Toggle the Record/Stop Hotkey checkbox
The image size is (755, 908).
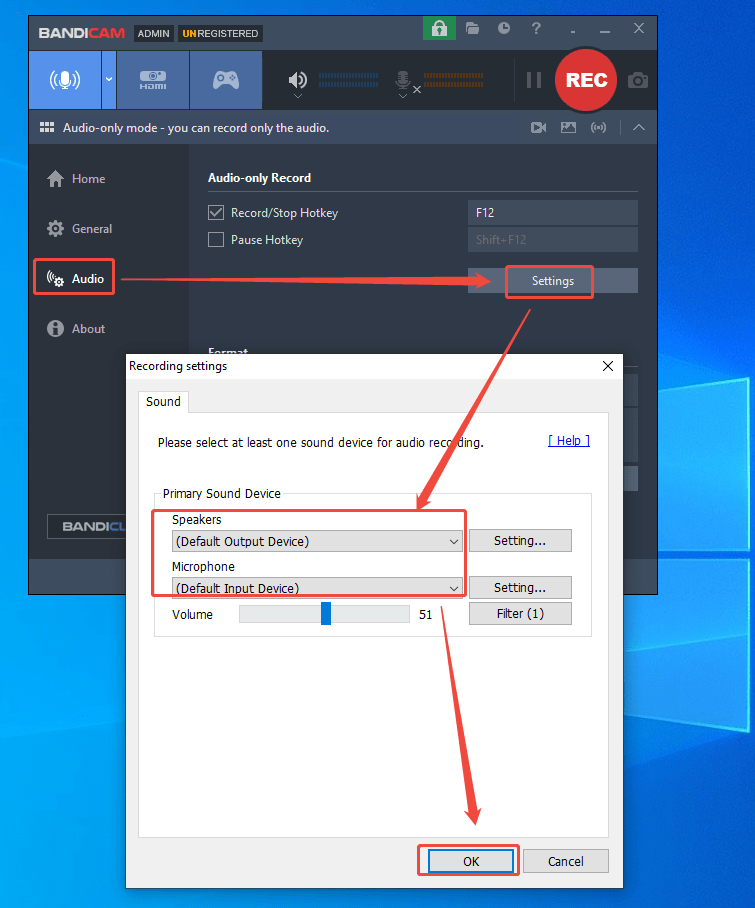(x=216, y=213)
